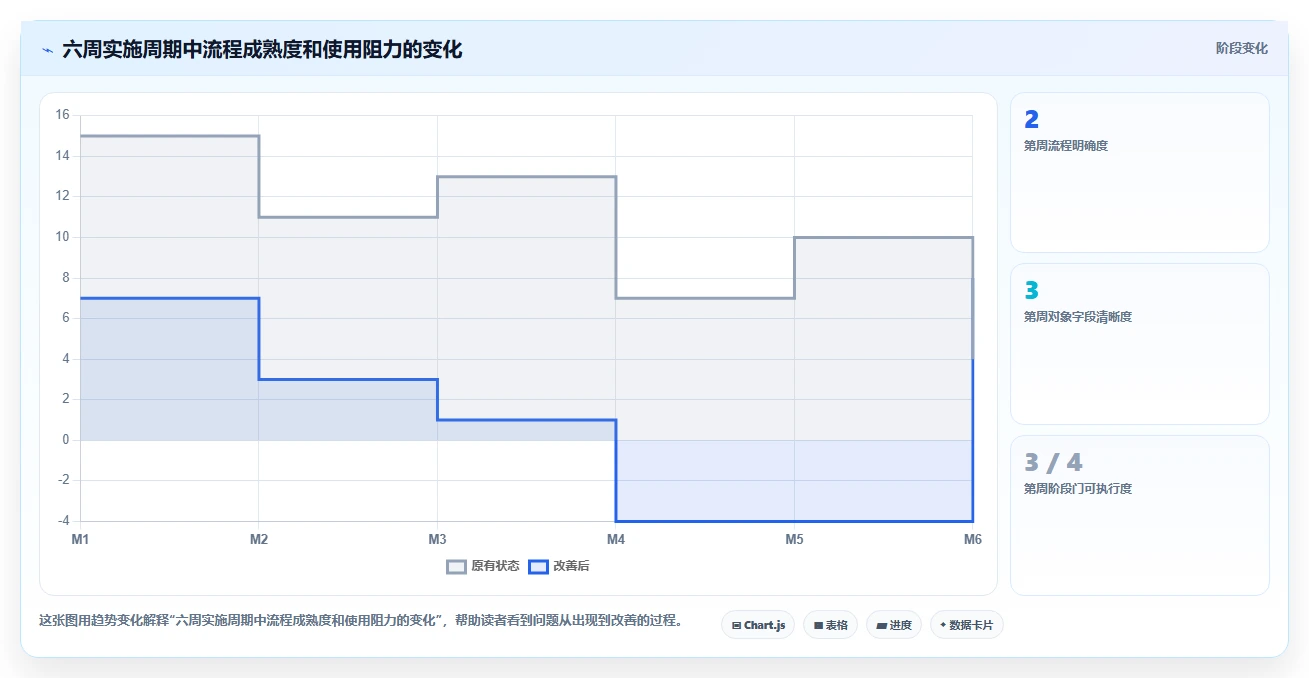Click the M5 axis label

[794, 540]
